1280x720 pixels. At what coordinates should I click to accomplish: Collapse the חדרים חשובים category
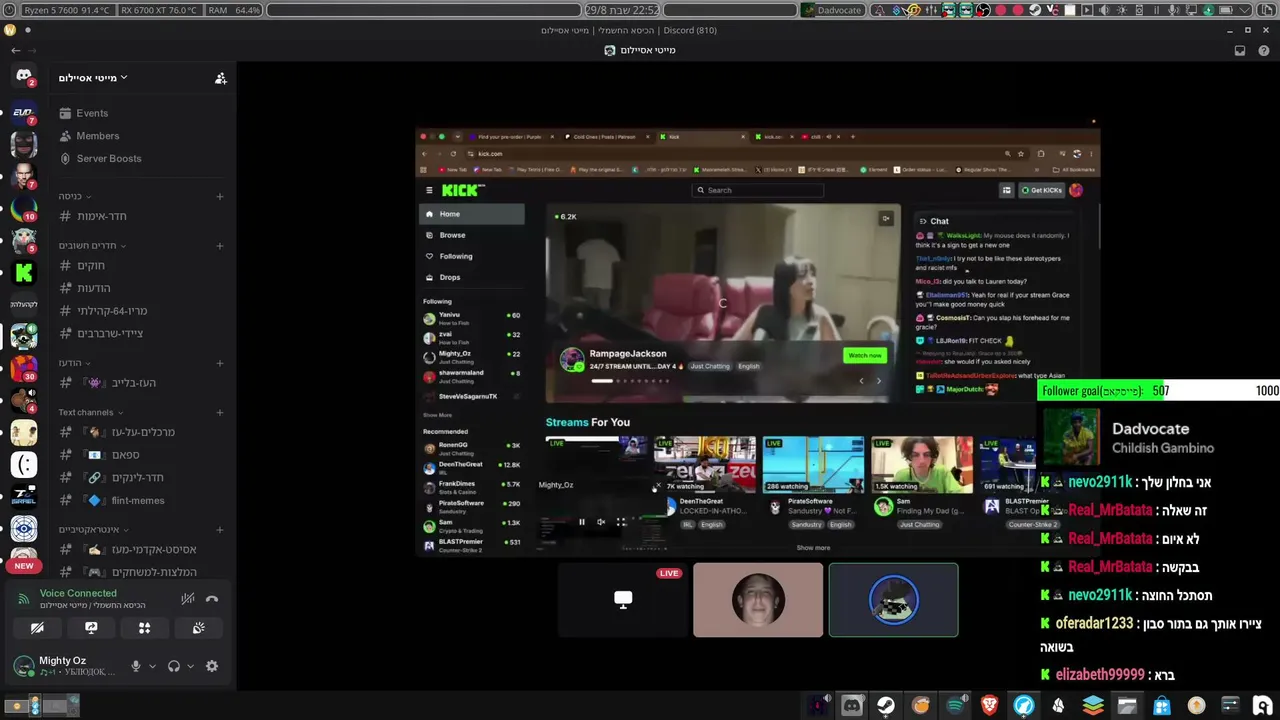point(92,245)
